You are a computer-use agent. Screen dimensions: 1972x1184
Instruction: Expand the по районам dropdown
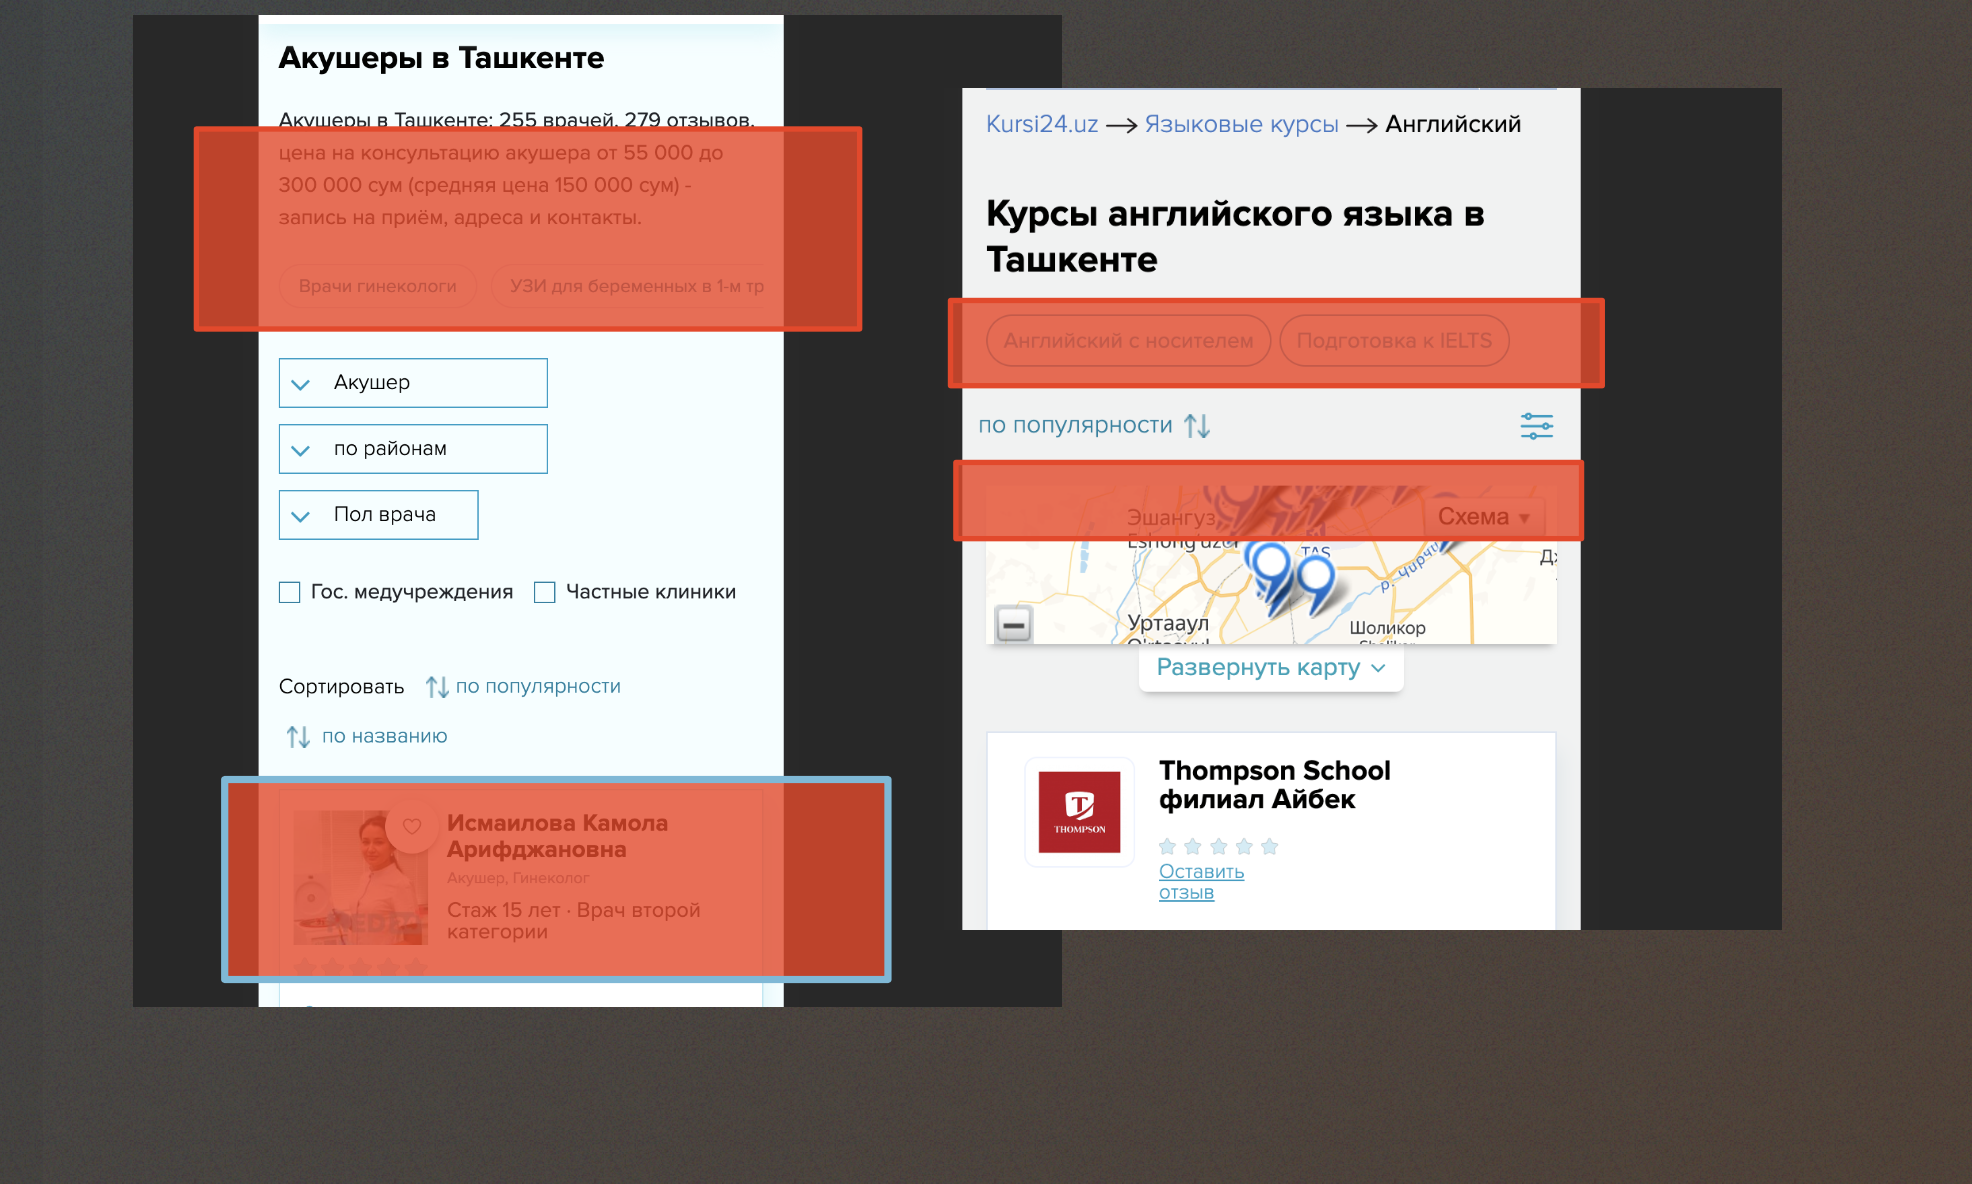point(413,449)
